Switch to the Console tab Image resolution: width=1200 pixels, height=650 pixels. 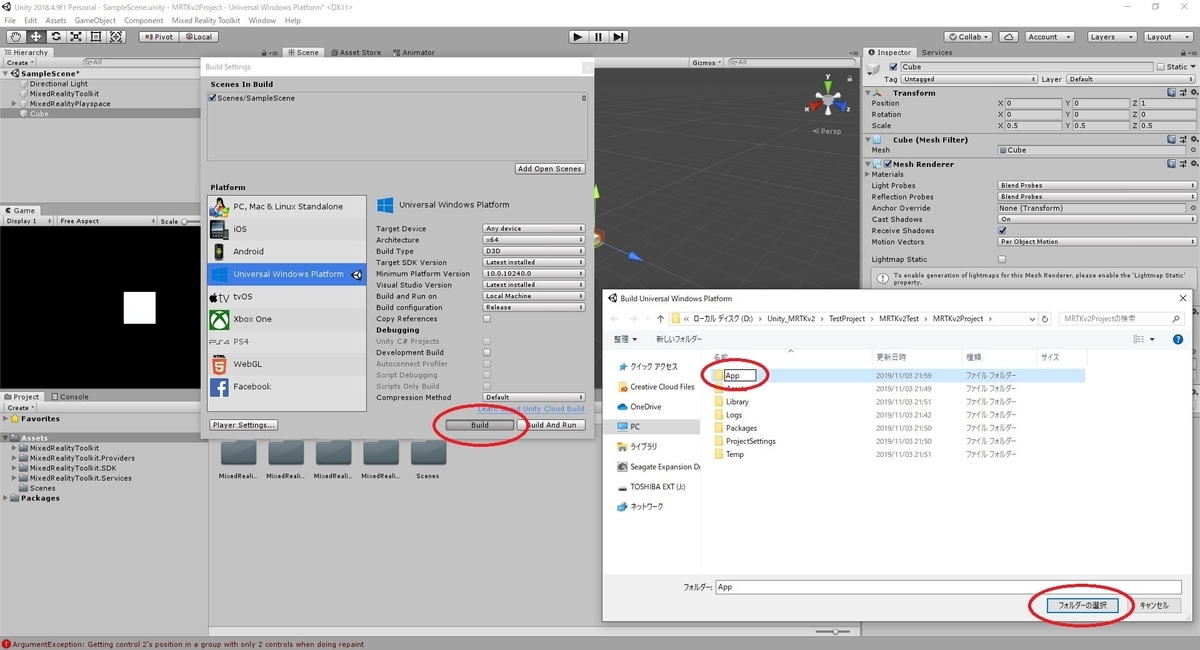[70, 397]
